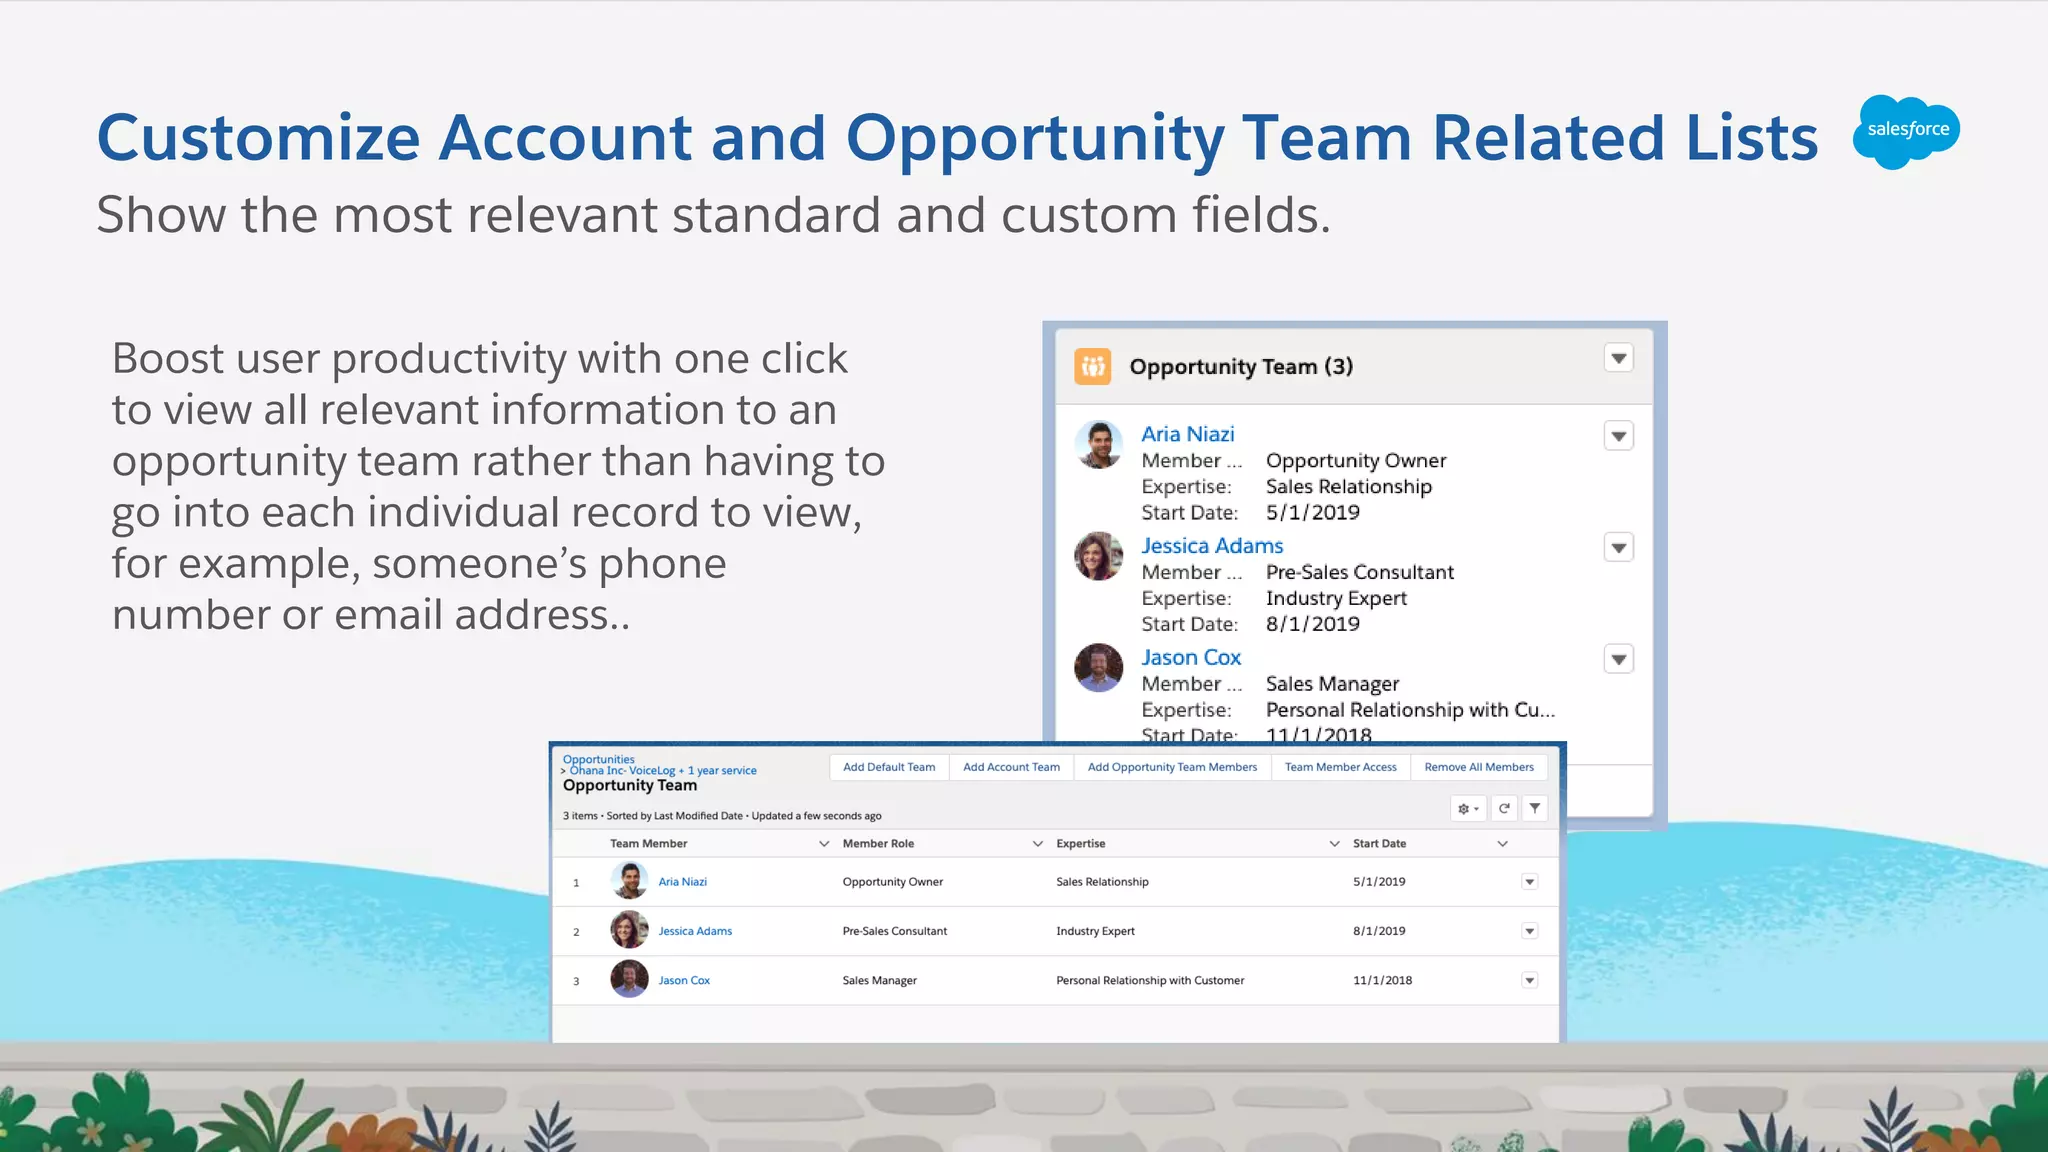Click the 3 items sorted status text

pos(722,816)
